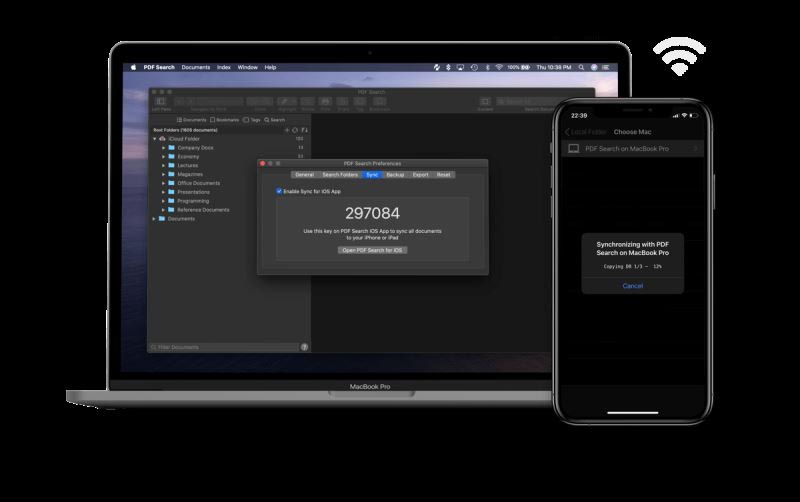800x502 pixels.
Task: Switch to the Bookmarks sidebar view
Action: click(x=224, y=120)
